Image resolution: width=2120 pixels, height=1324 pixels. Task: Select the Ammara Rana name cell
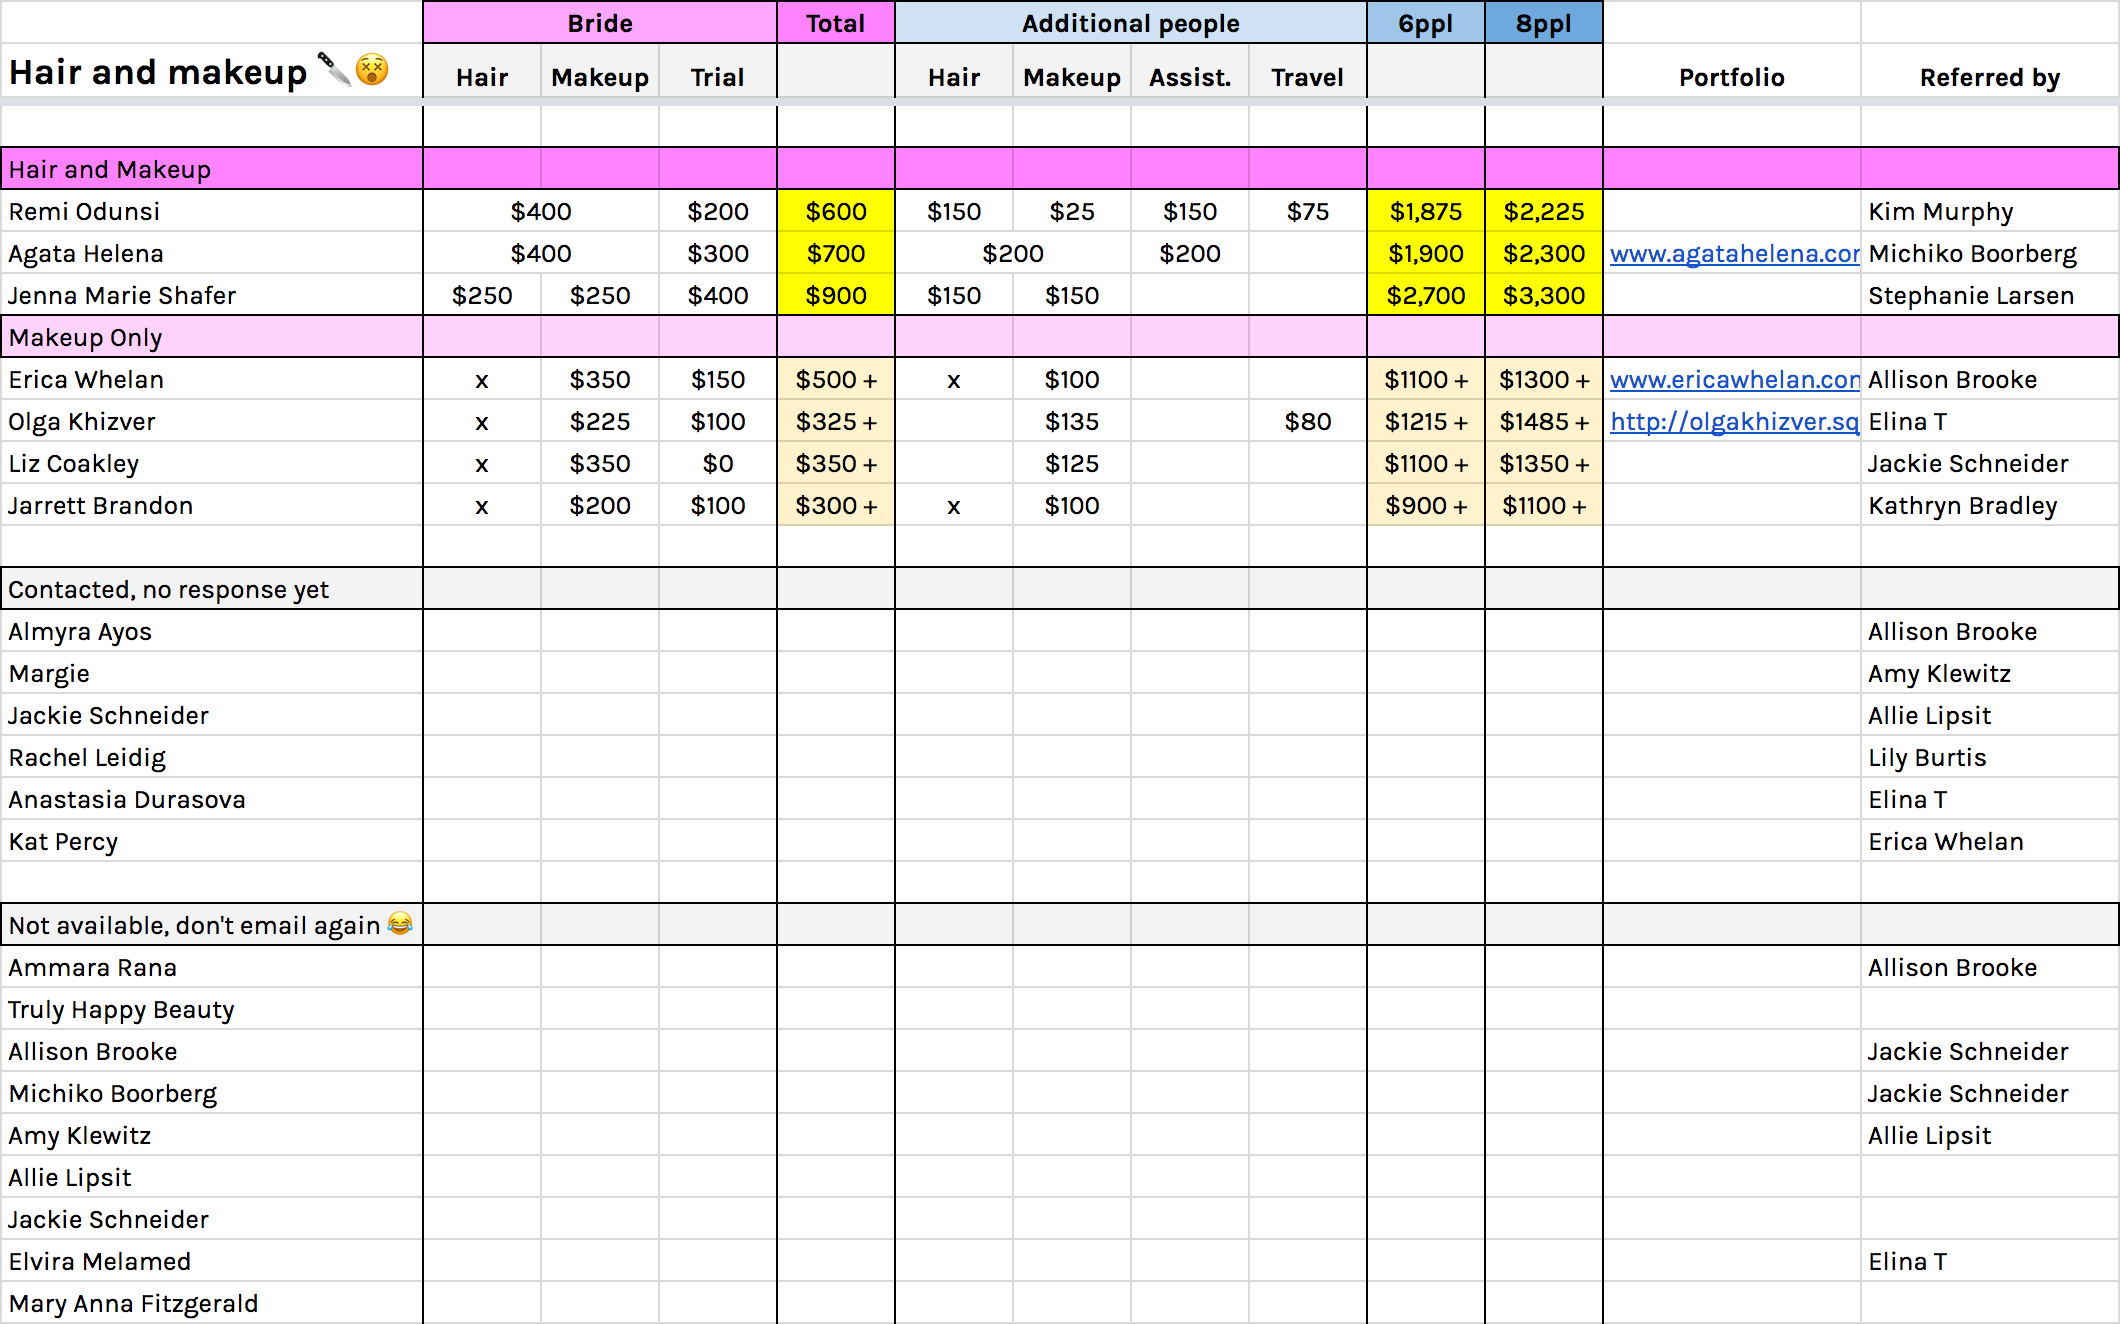[x=211, y=968]
